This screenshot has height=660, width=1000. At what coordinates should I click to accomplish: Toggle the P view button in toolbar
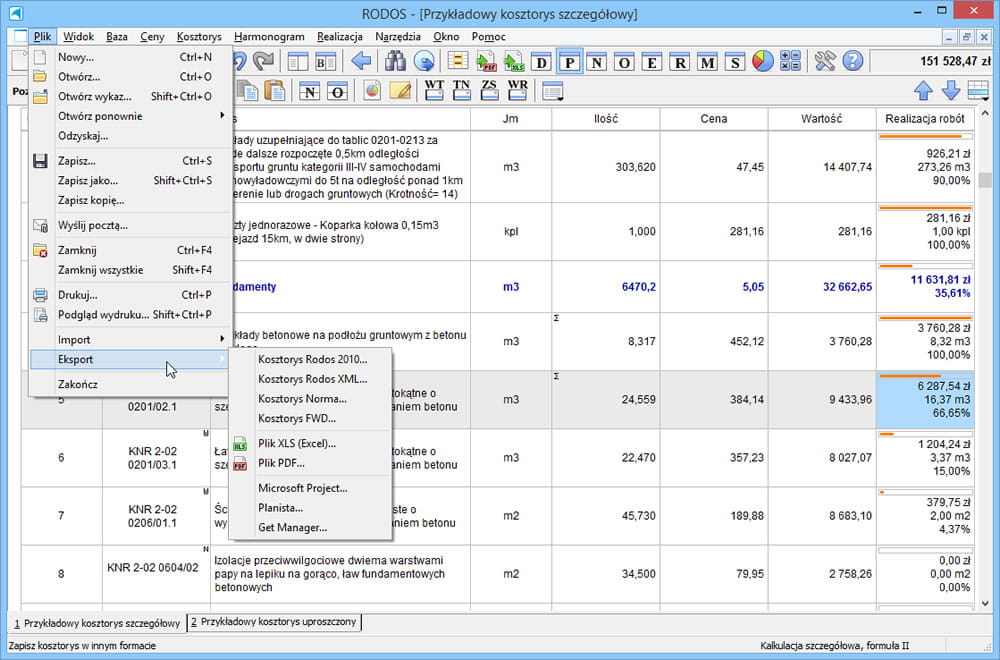coord(570,62)
